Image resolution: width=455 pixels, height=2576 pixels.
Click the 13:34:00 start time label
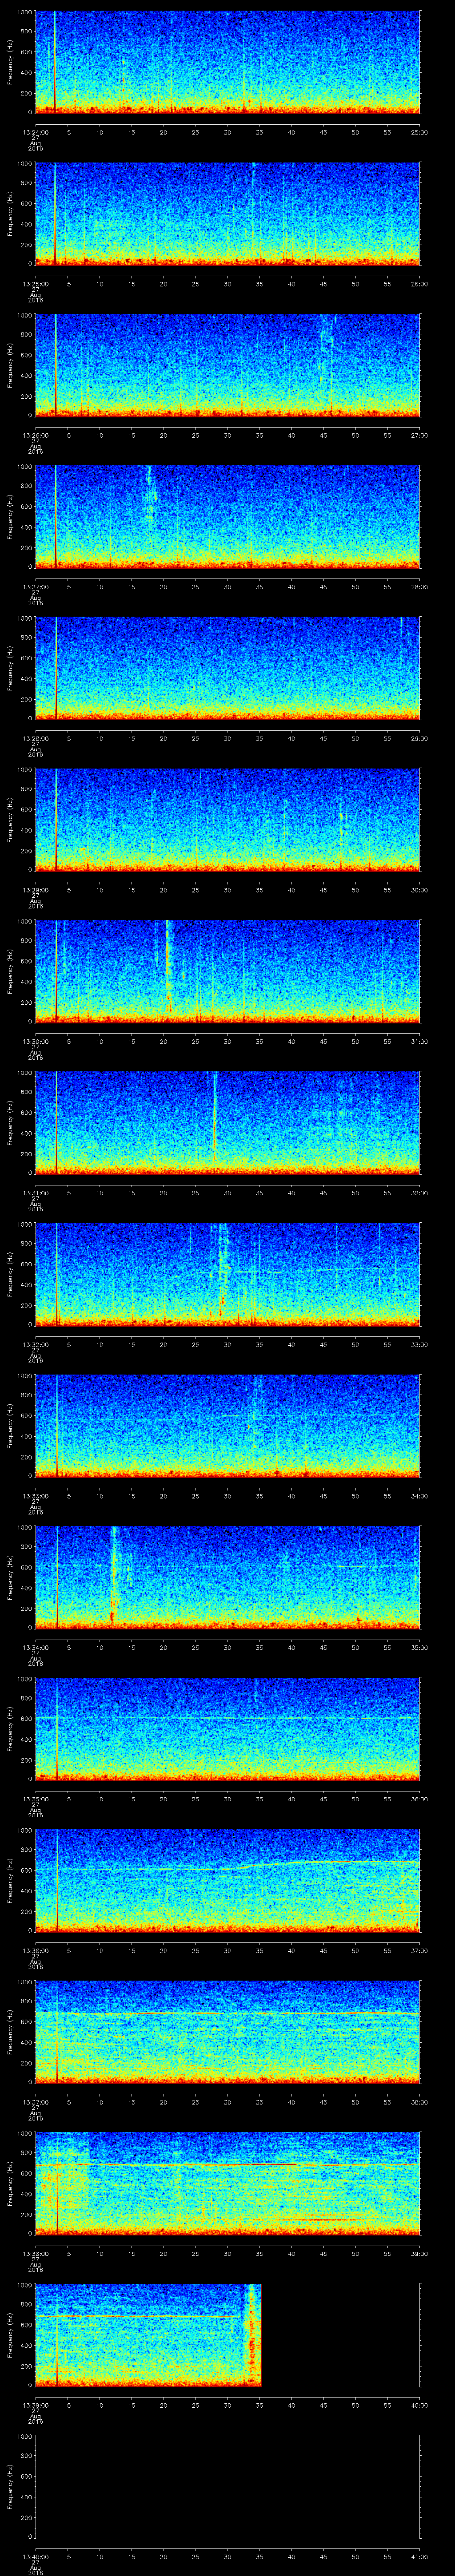click(x=36, y=1647)
